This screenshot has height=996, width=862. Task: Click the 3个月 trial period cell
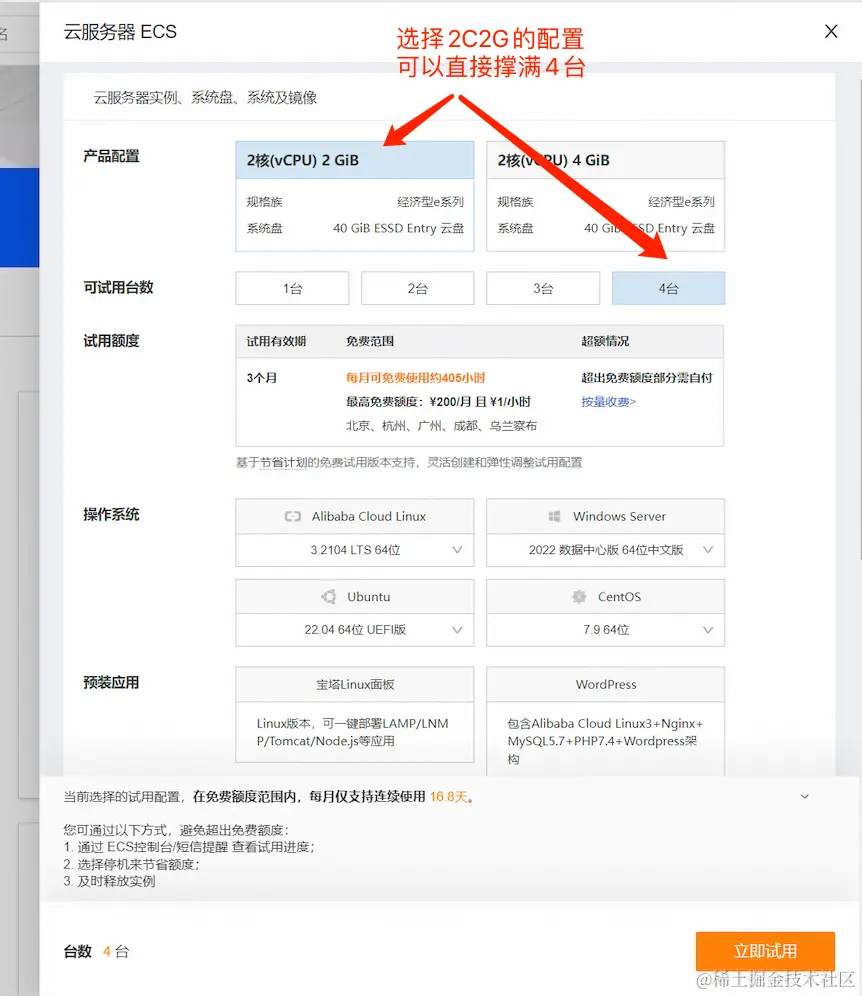[262, 378]
